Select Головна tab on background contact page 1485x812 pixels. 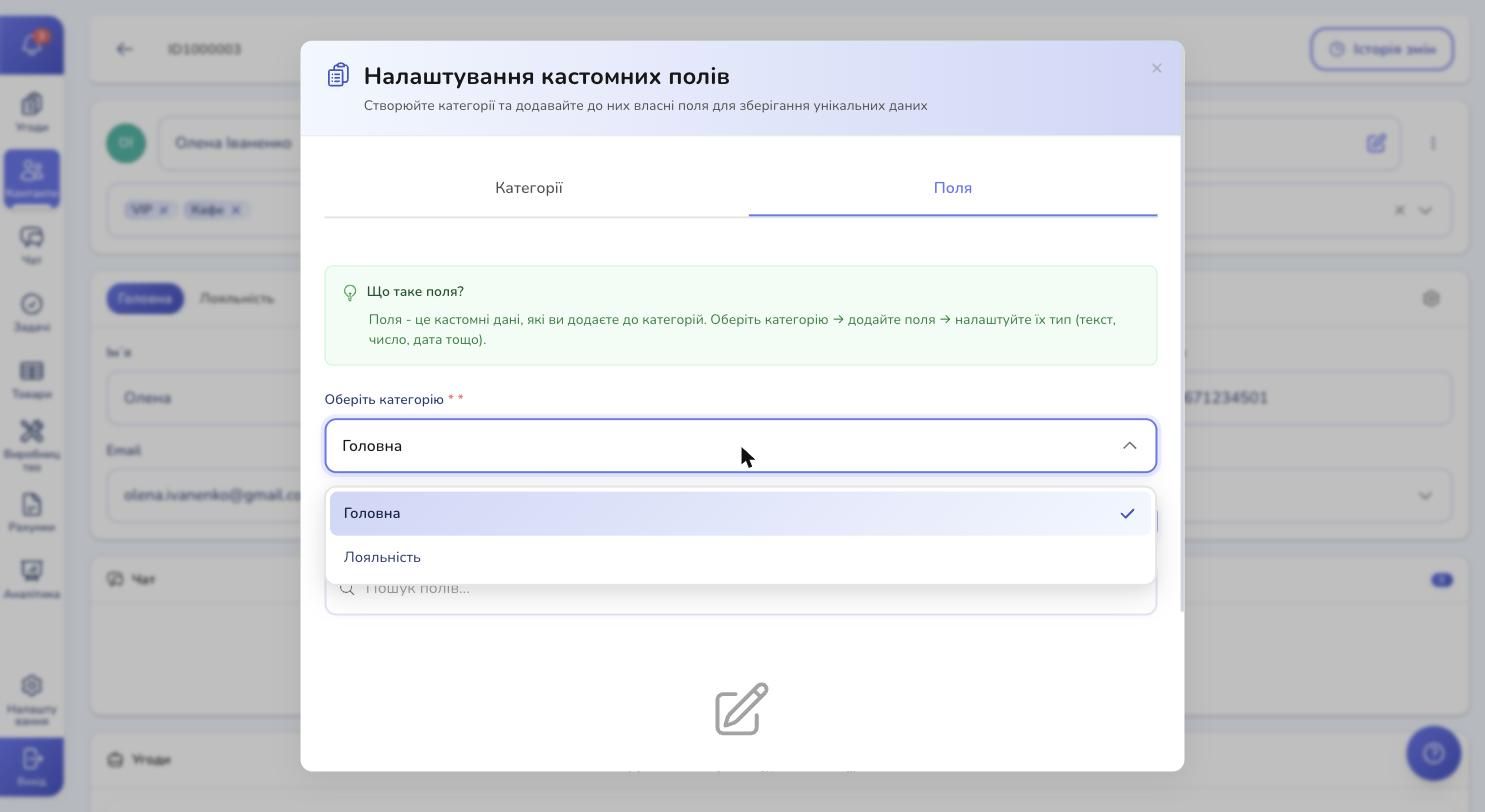tap(145, 298)
